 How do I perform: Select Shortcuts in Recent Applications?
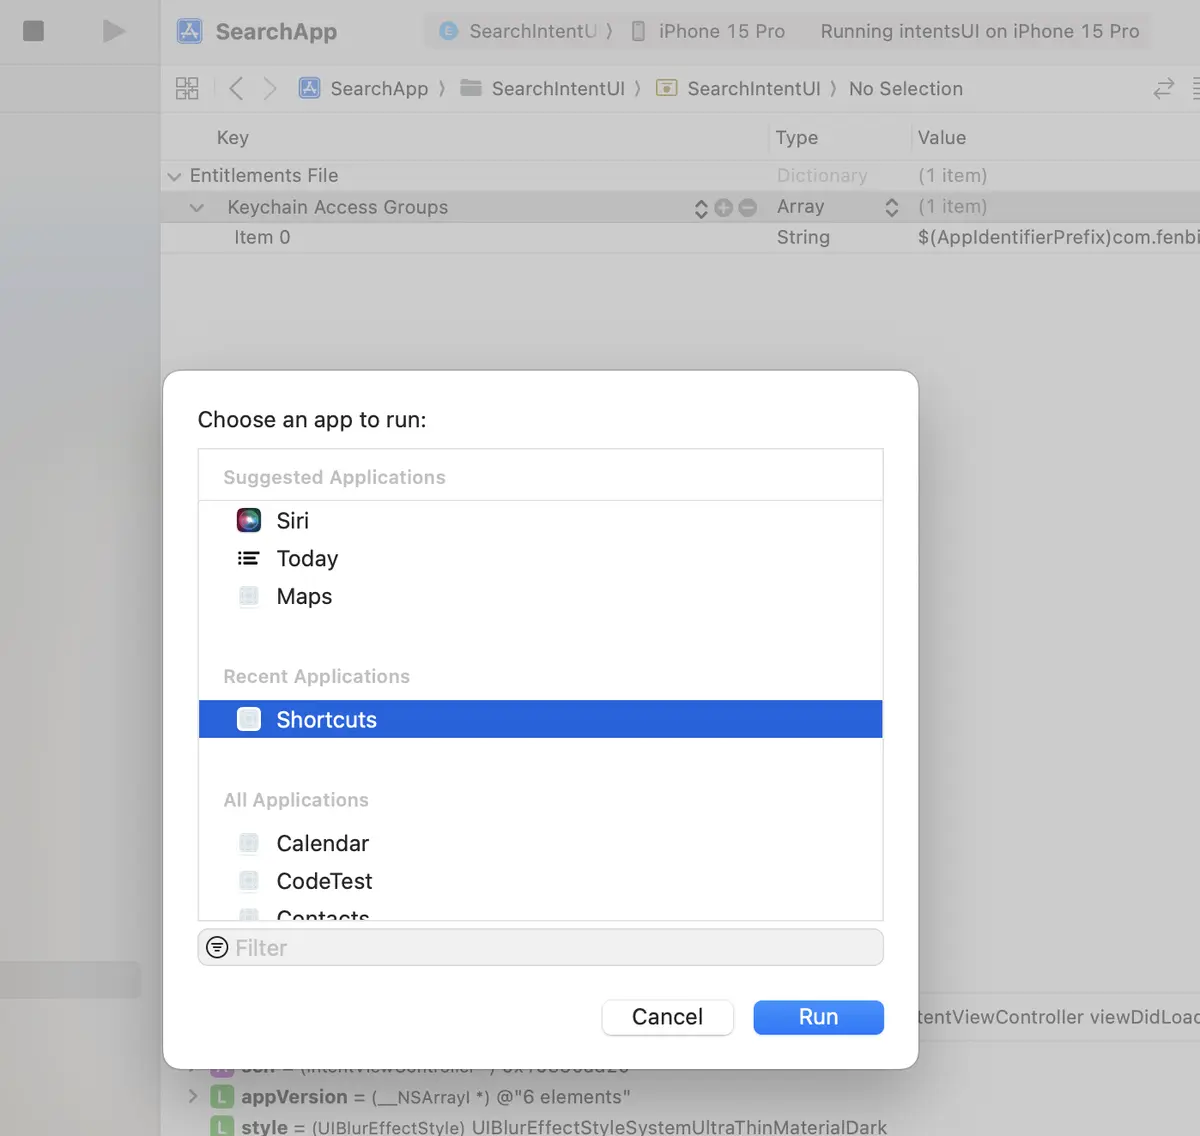(540, 720)
